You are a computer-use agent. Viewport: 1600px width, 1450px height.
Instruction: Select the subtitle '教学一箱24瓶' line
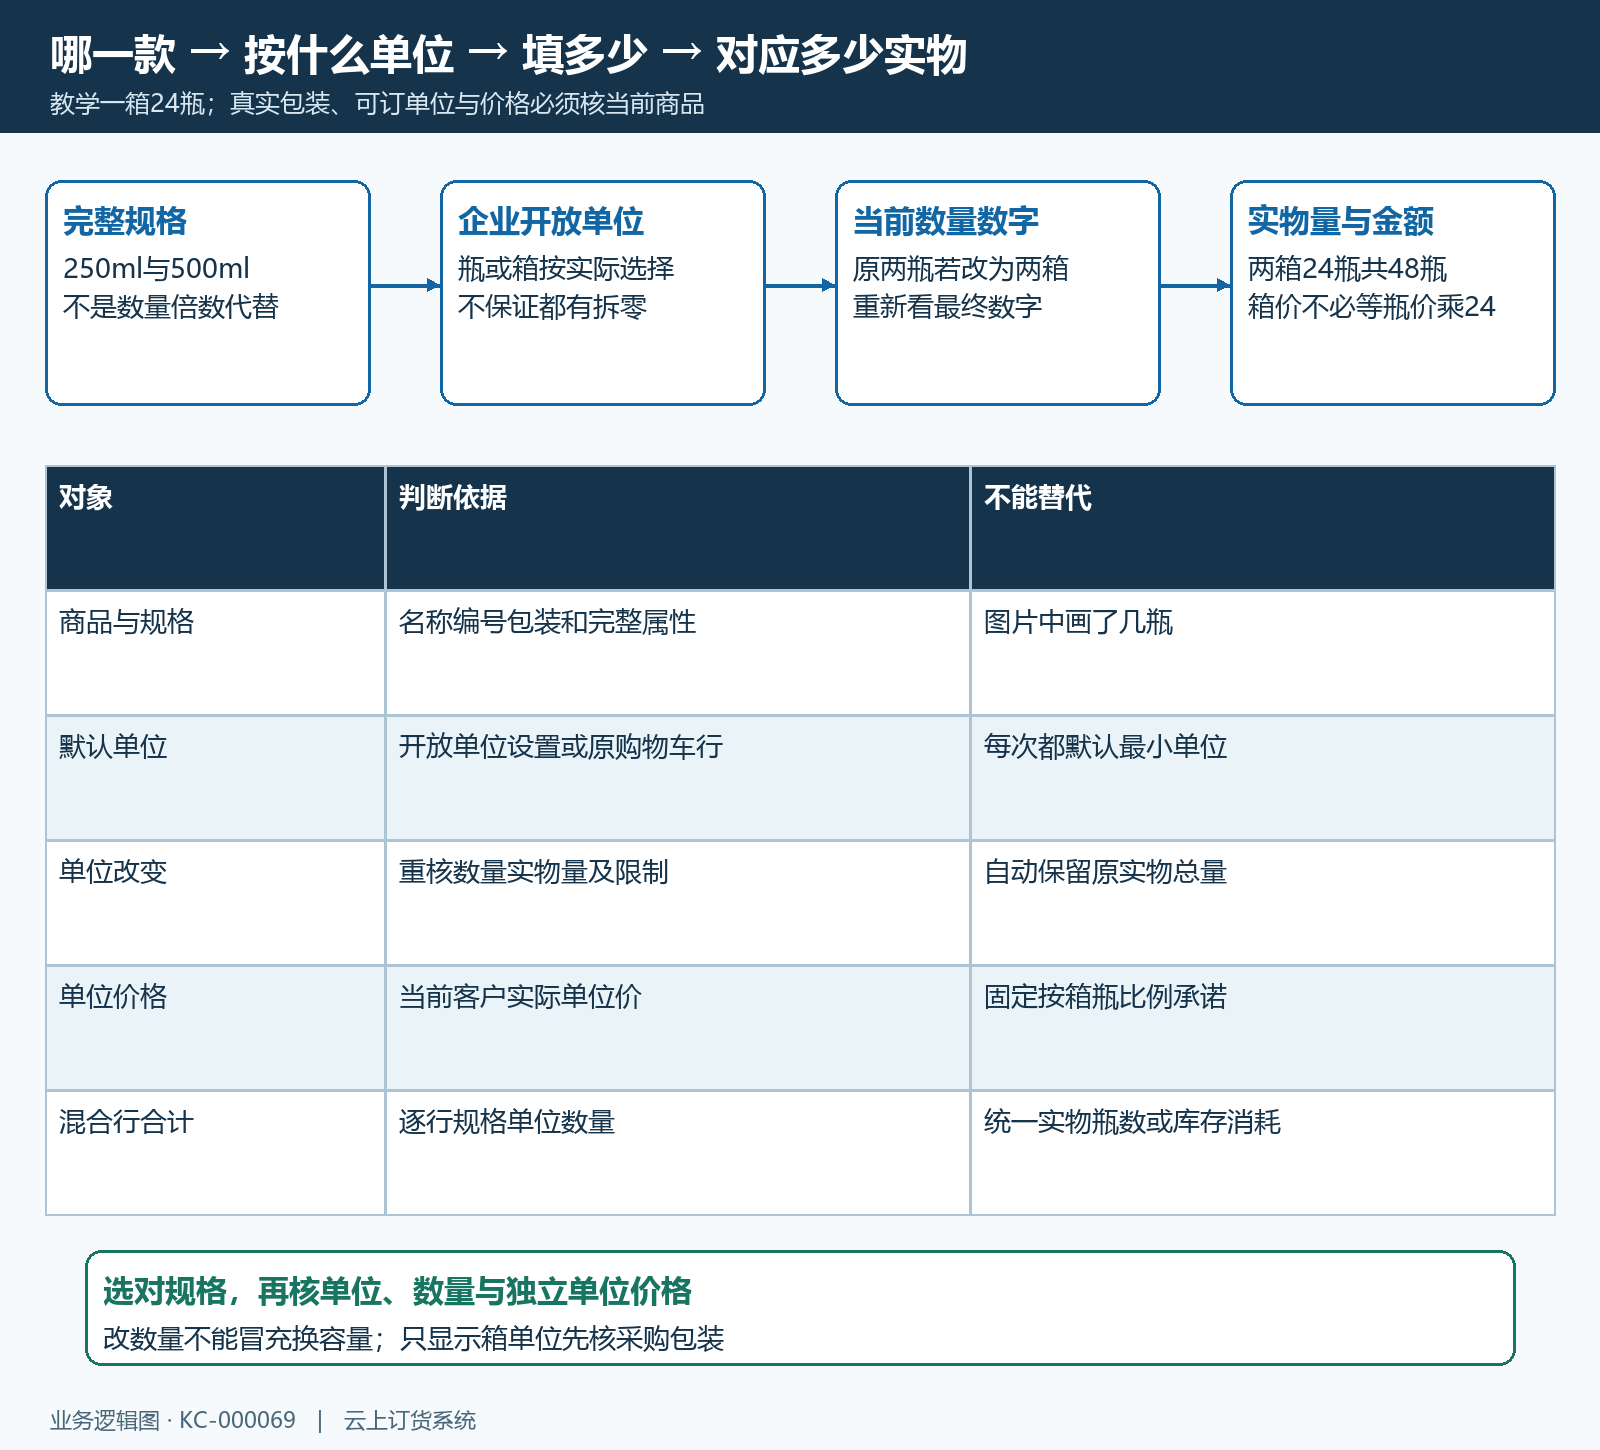(x=377, y=104)
